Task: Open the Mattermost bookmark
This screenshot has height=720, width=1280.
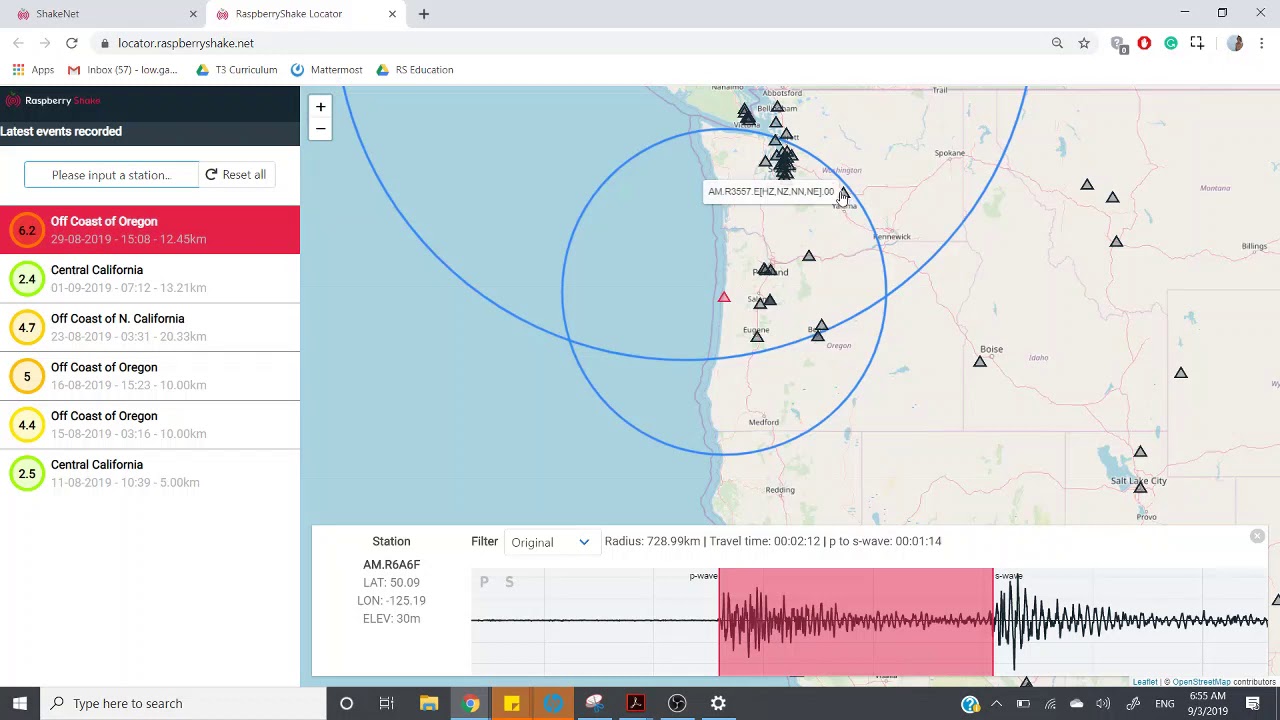Action: [326, 70]
